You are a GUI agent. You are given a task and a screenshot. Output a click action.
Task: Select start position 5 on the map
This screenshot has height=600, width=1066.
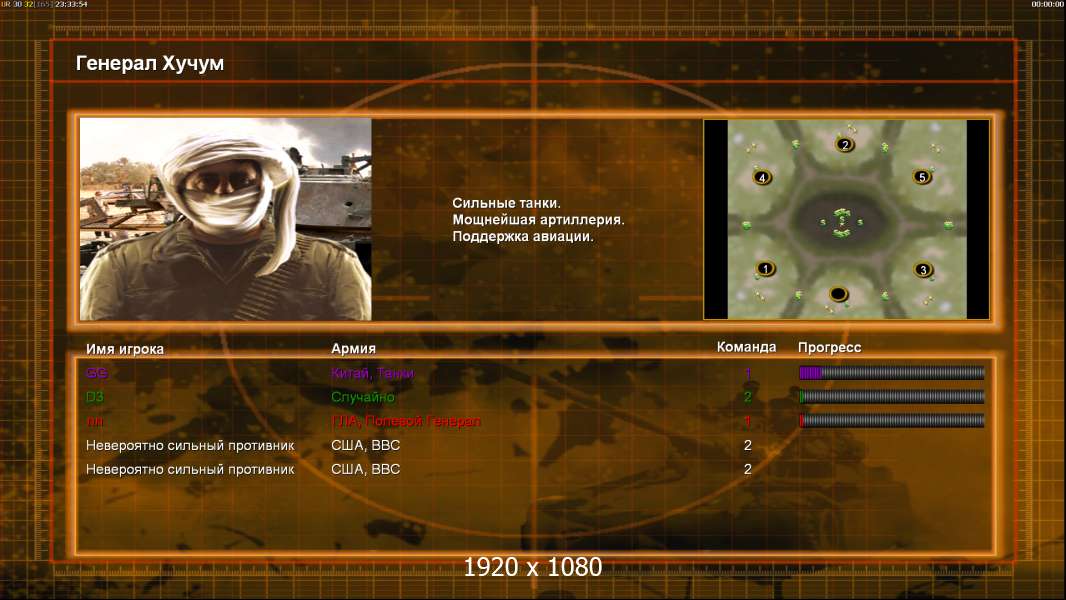point(922,177)
